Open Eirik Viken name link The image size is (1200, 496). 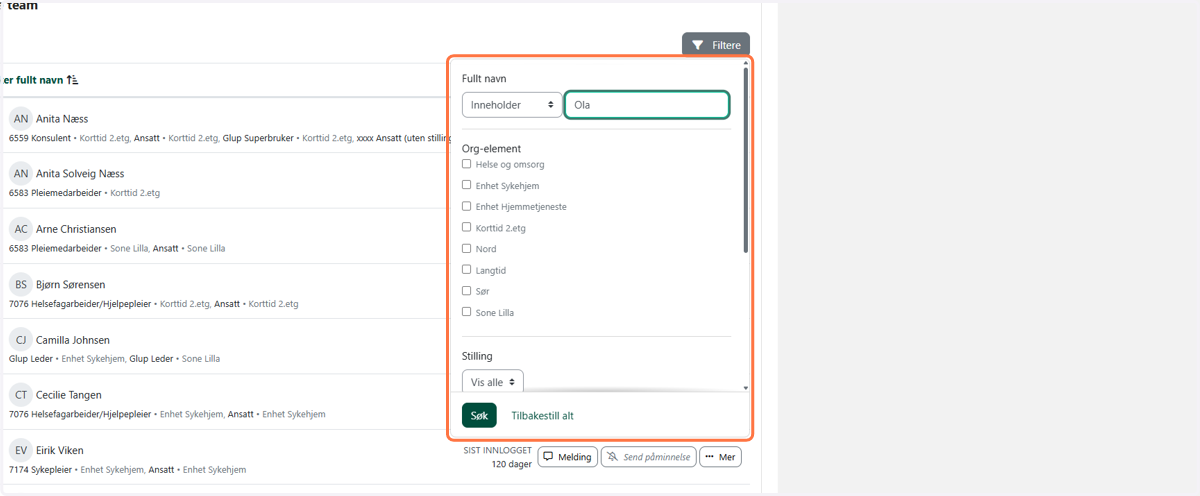(x=60, y=451)
